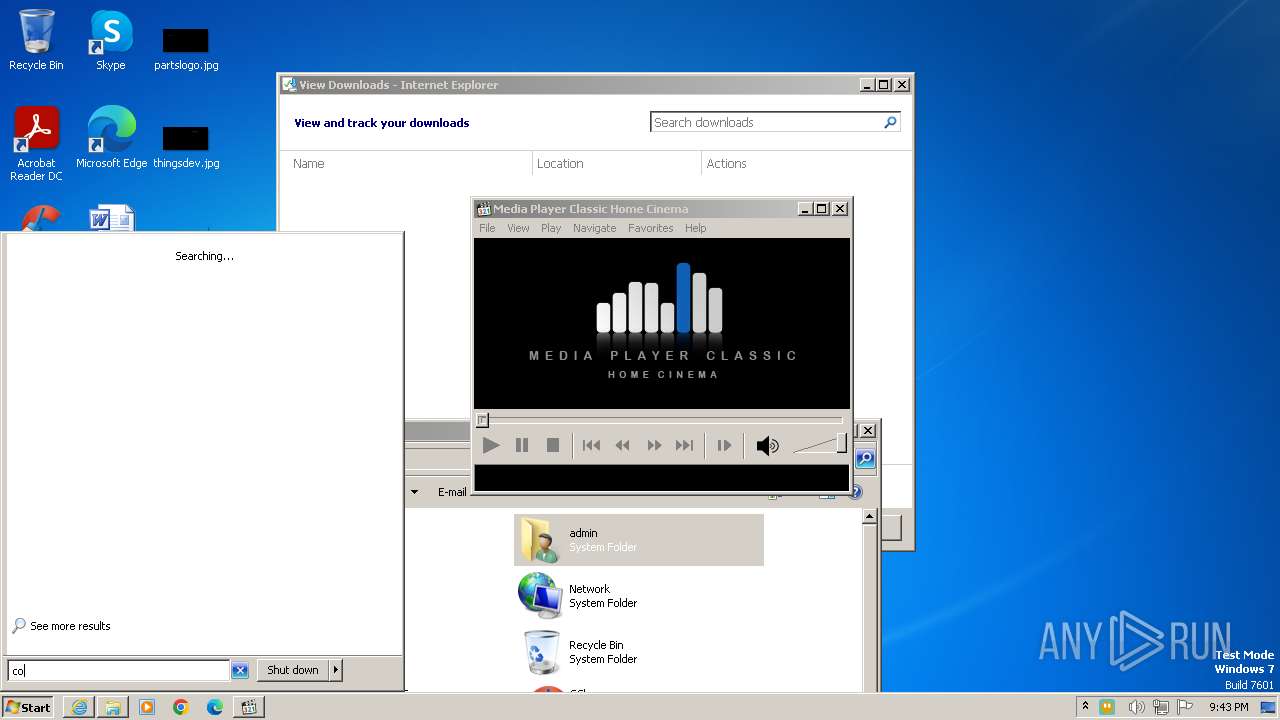Clear the Start menu search box
Image resolution: width=1280 pixels, height=720 pixels.
click(240, 671)
